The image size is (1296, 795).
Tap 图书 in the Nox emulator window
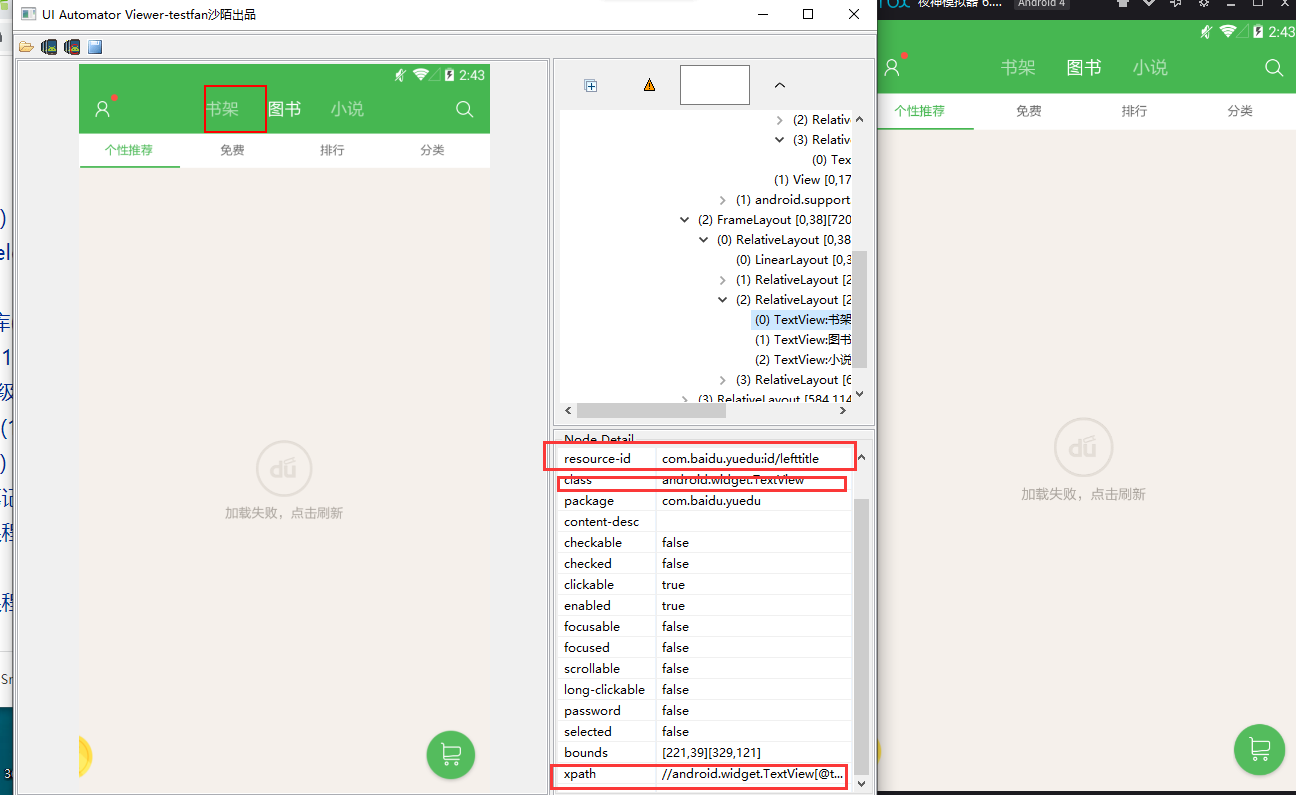click(x=1084, y=67)
